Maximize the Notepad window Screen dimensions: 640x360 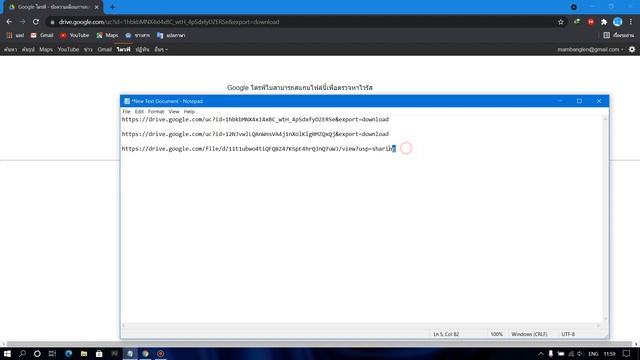click(579, 101)
